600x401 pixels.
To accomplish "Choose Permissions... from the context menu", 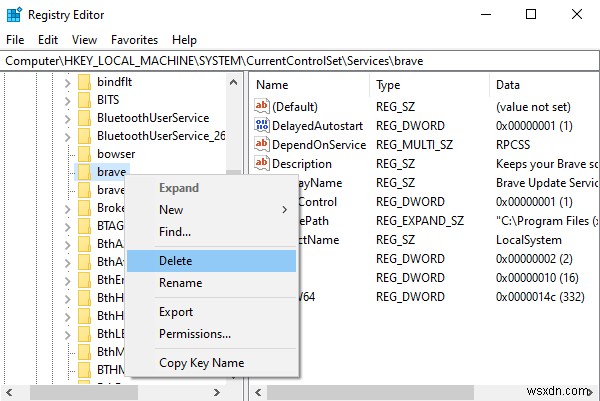I will [x=211, y=334].
